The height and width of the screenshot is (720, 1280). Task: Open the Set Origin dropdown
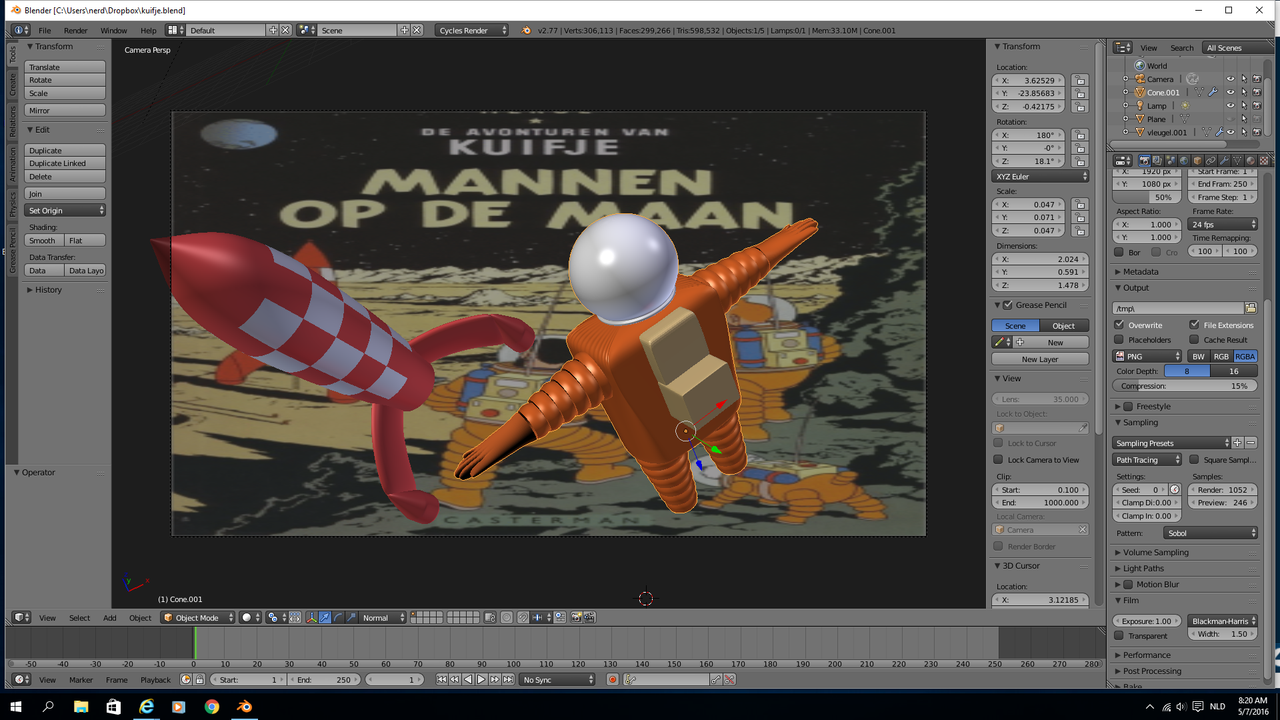[65, 210]
